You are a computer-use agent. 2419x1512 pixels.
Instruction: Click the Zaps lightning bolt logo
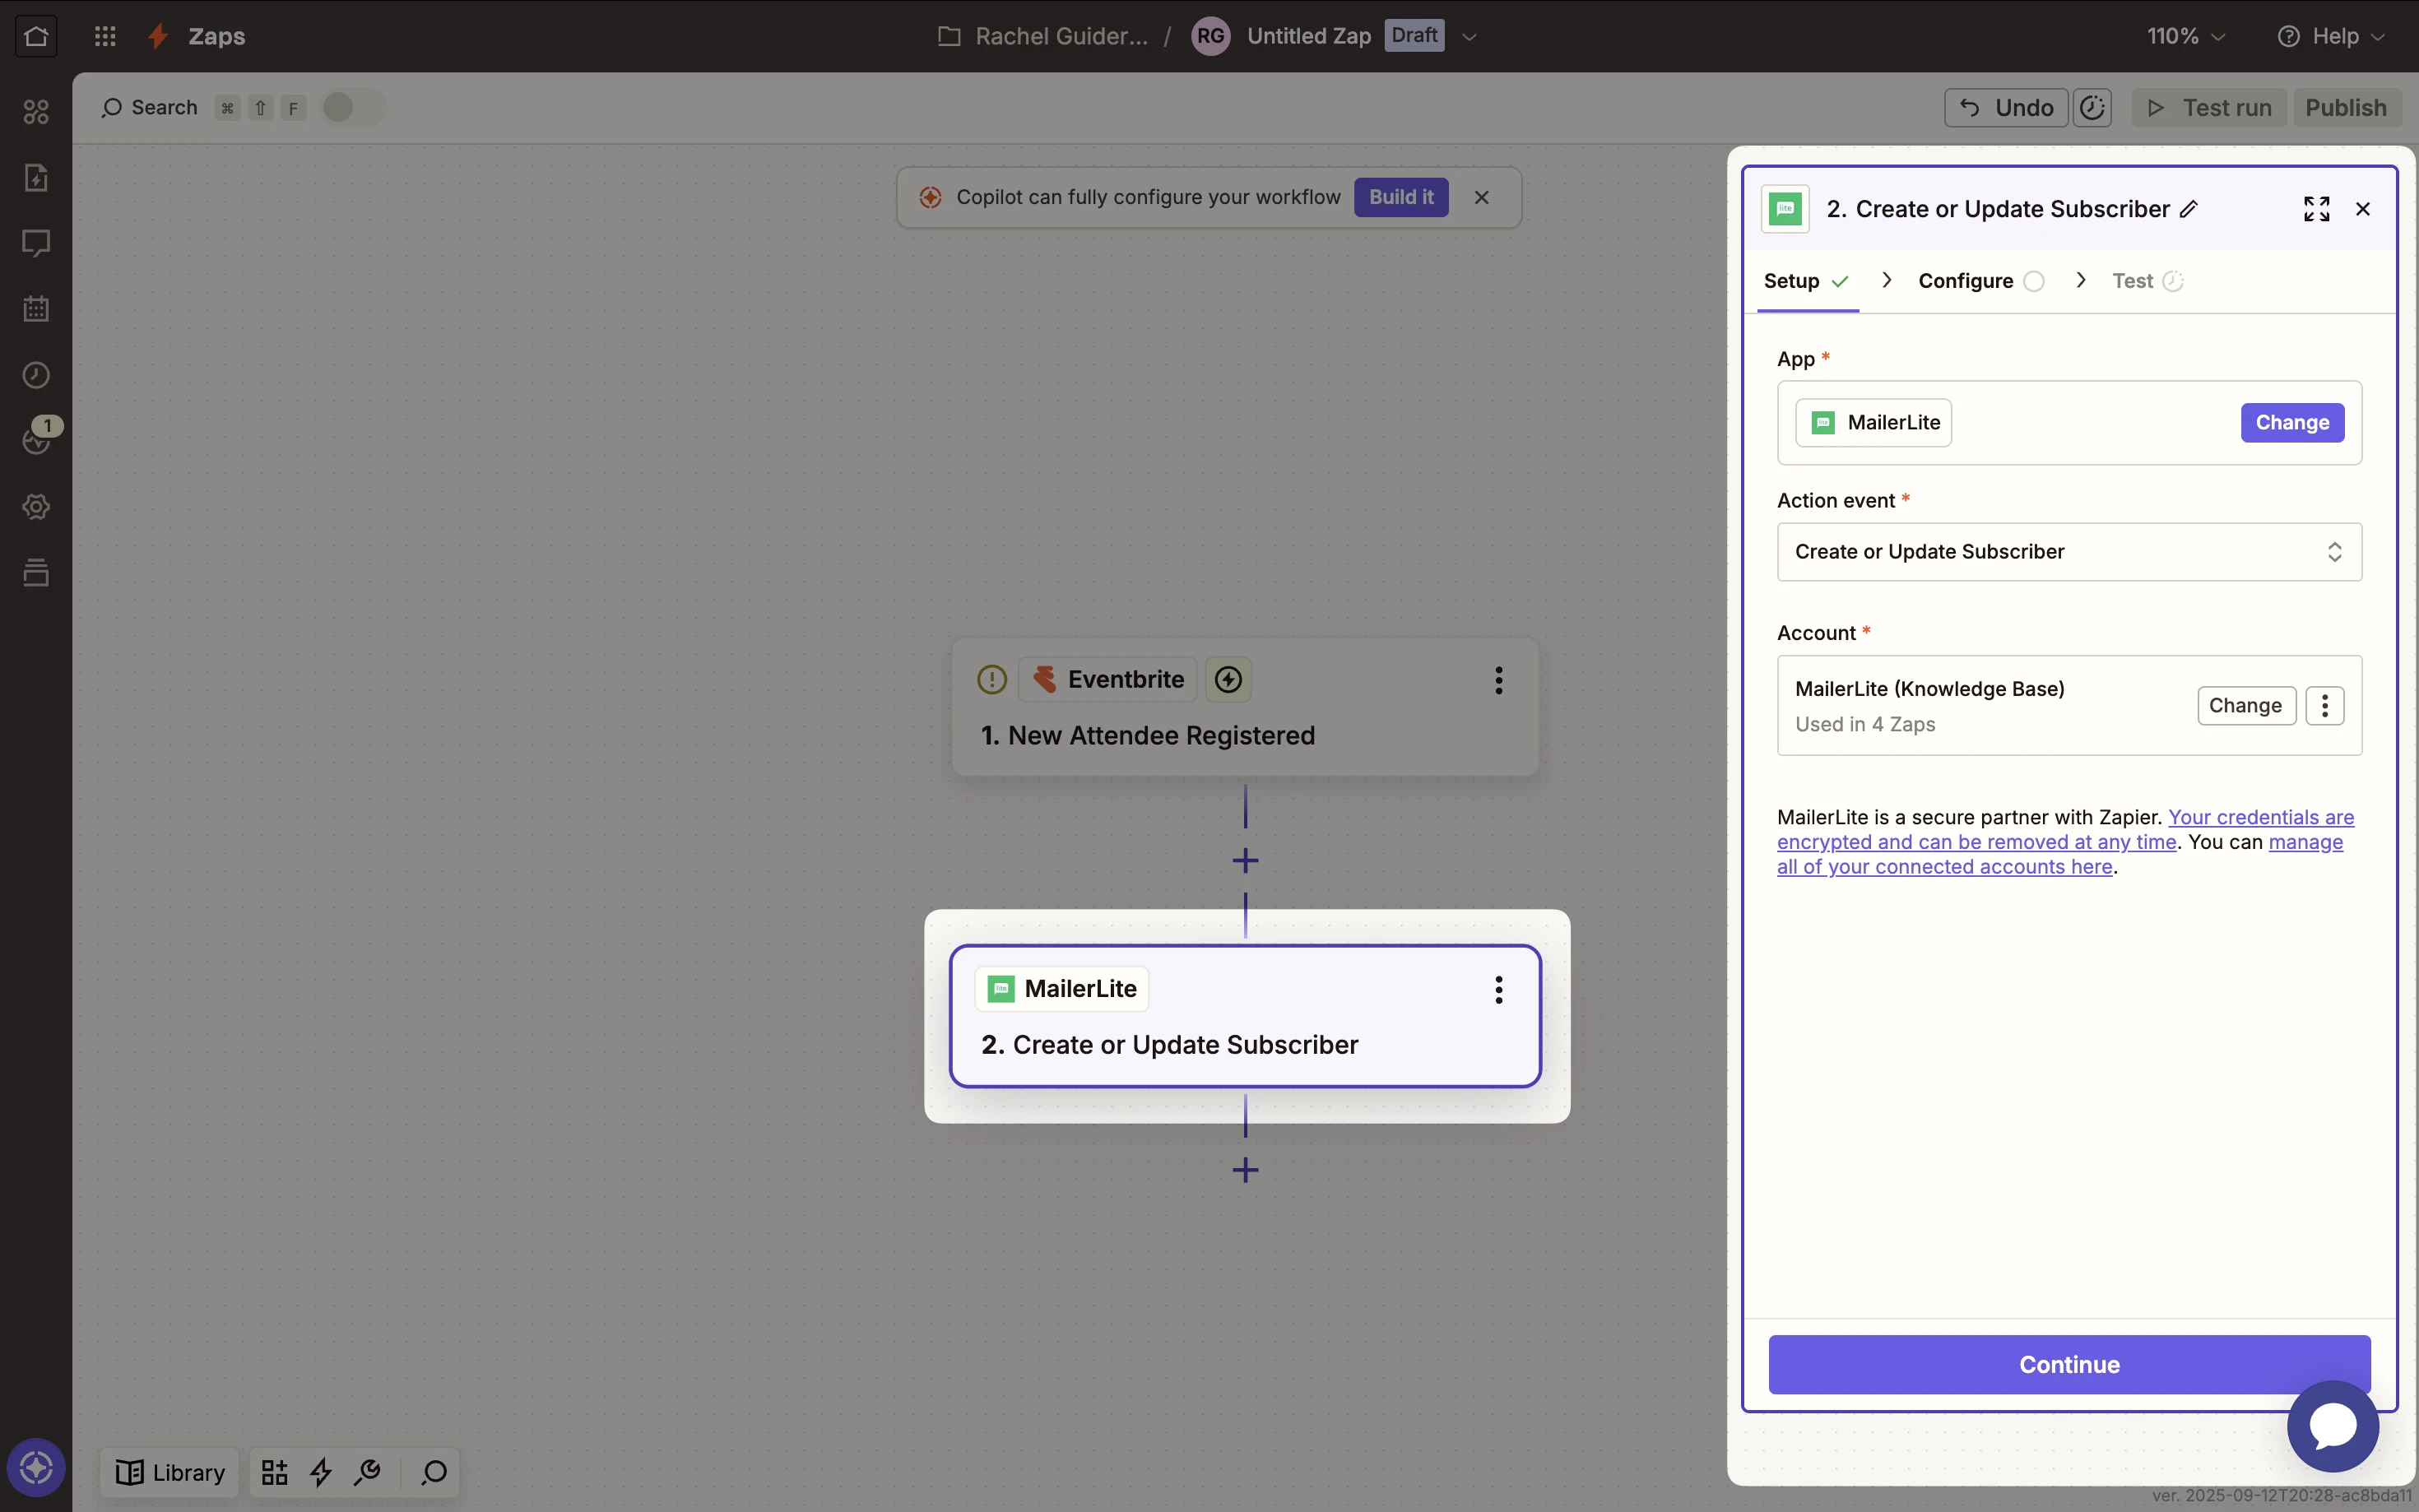pos(158,36)
